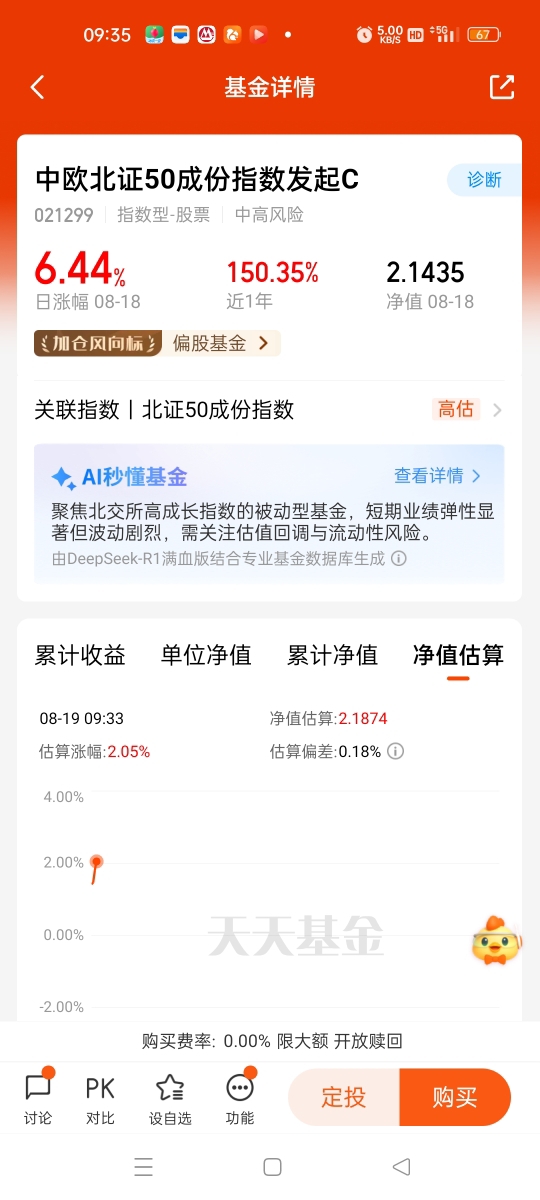
Task: Tap the 定投 button
Action: [x=344, y=1097]
